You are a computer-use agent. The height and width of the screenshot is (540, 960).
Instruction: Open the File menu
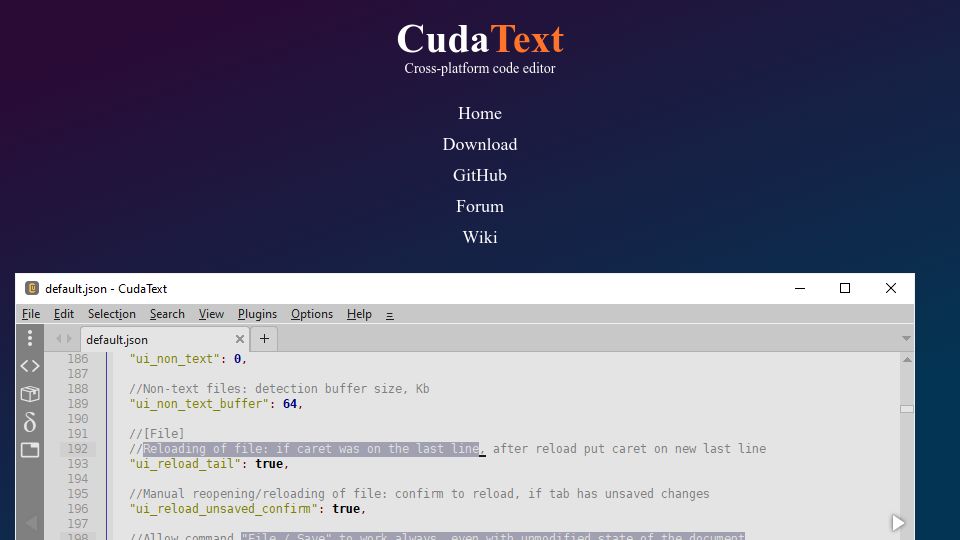pos(31,314)
